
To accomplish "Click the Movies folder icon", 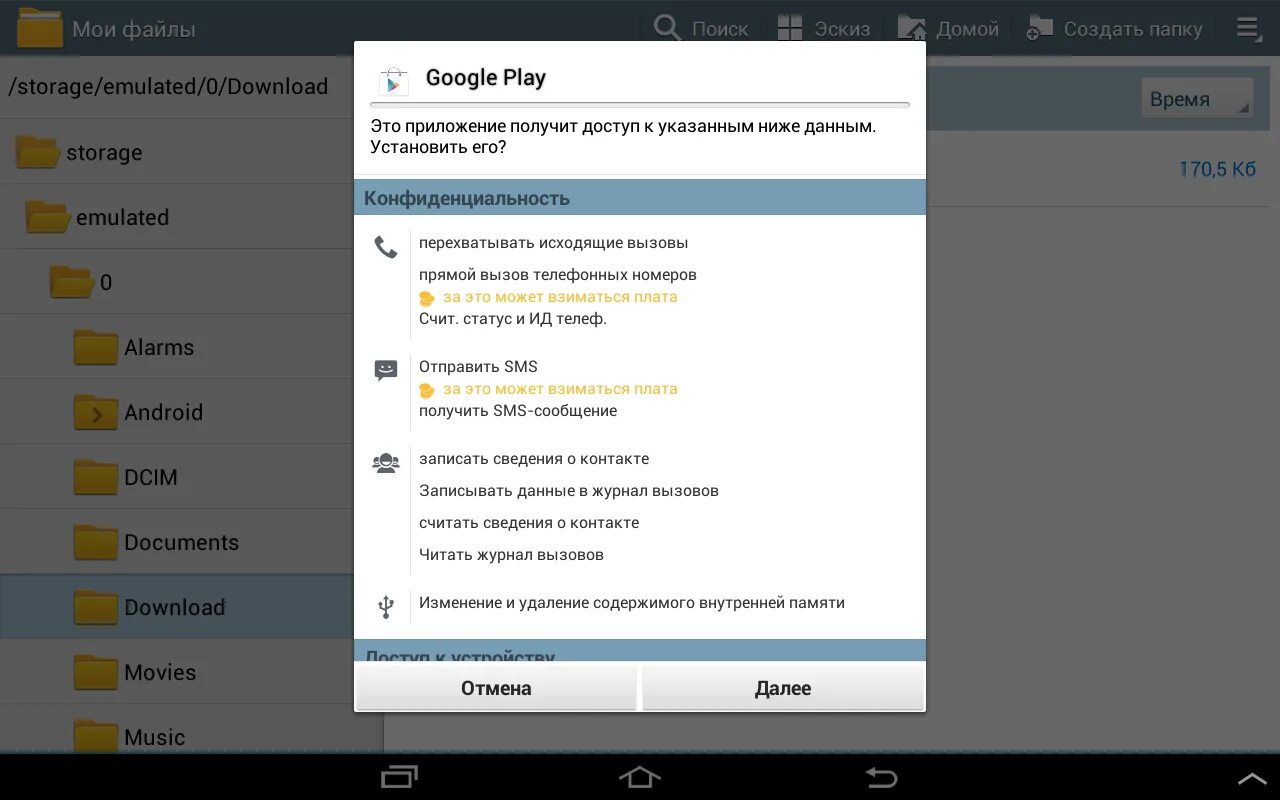I will coord(96,672).
